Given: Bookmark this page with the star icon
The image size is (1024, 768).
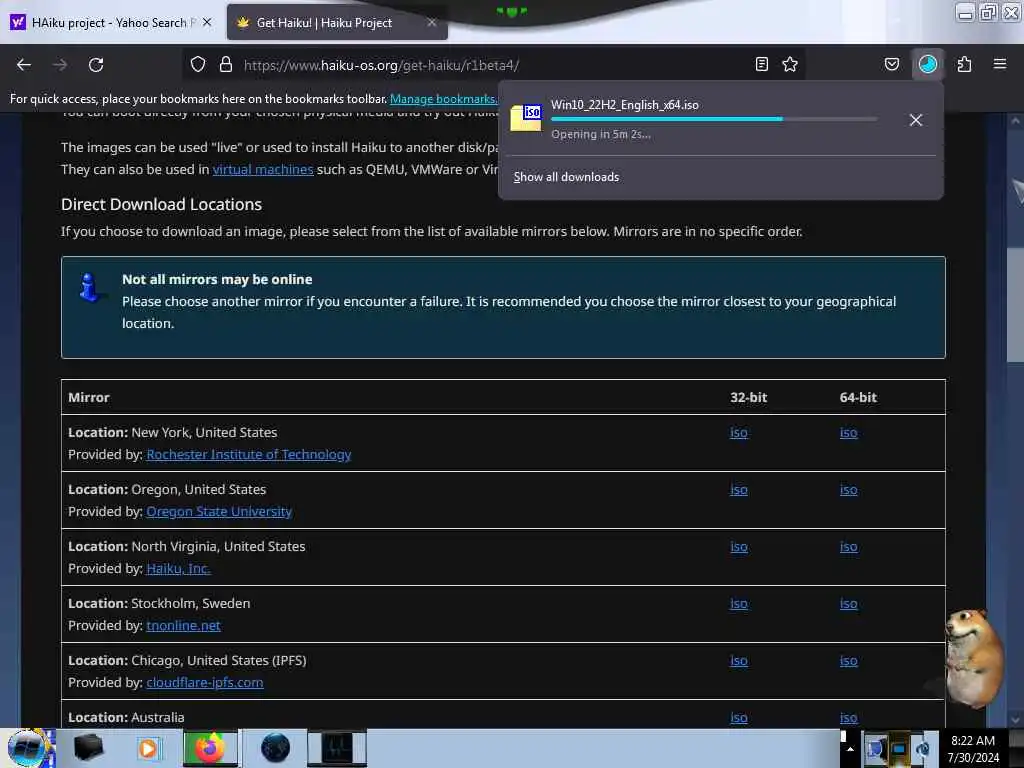Looking at the screenshot, I should (x=790, y=64).
